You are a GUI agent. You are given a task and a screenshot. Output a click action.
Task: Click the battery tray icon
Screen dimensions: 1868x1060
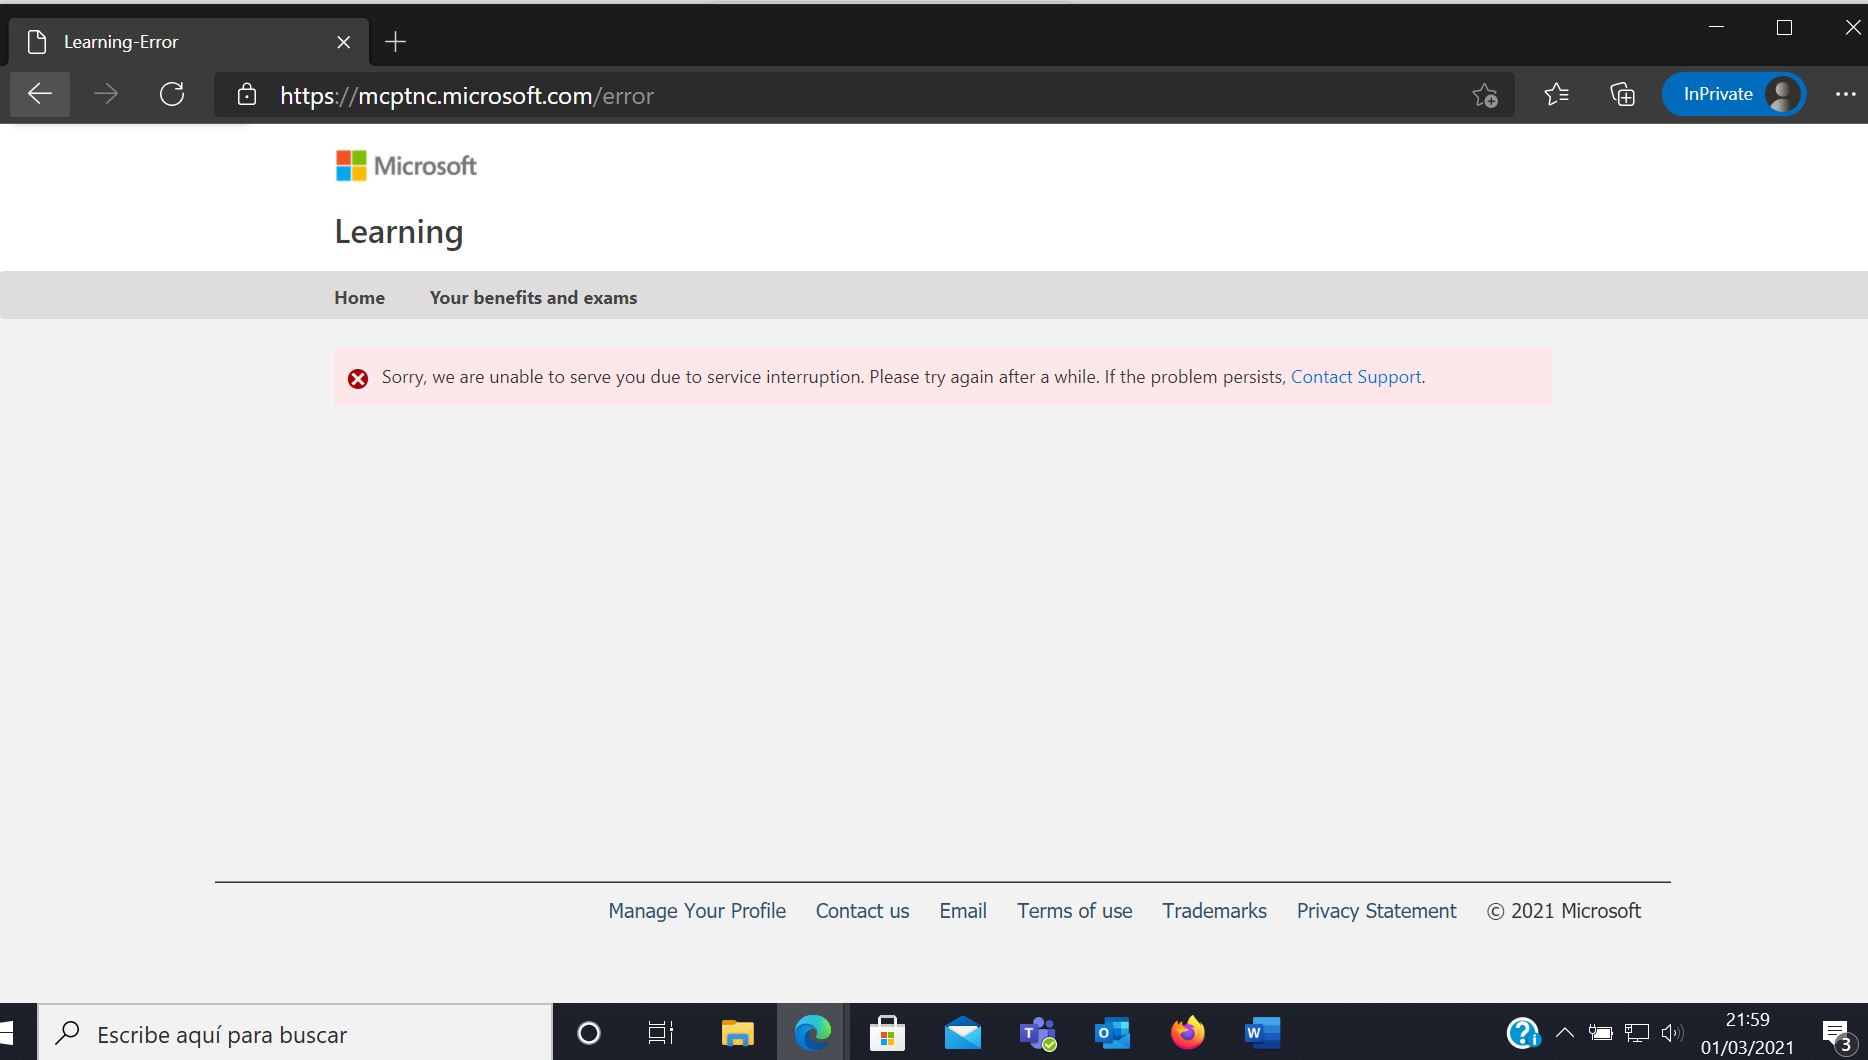coord(1600,1033)
